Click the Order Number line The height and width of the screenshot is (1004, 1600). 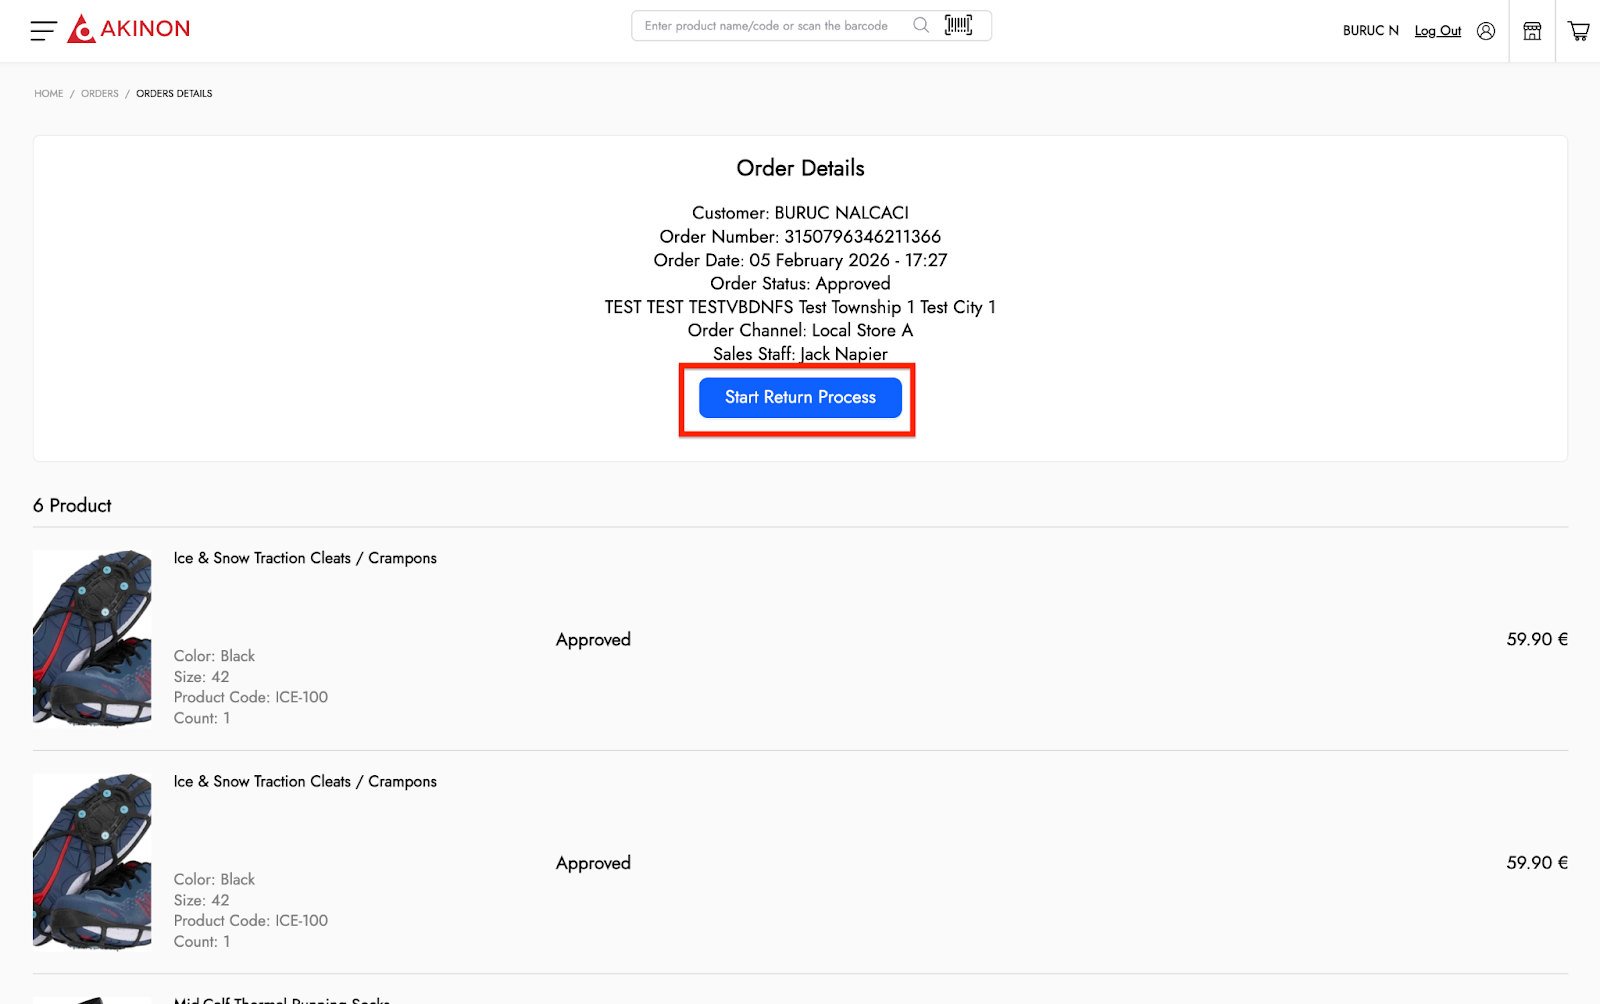[800, 237]
